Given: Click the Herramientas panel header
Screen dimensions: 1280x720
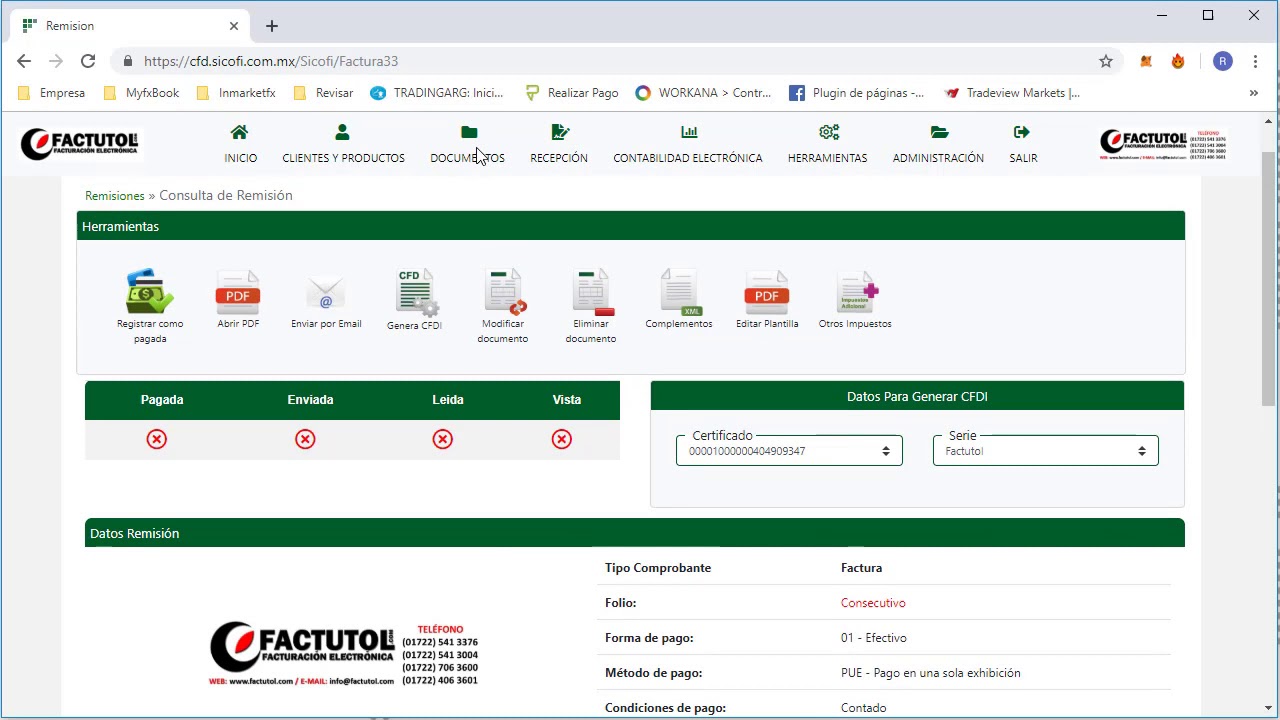Looking at the screenshot, I should tap(631, 226).
